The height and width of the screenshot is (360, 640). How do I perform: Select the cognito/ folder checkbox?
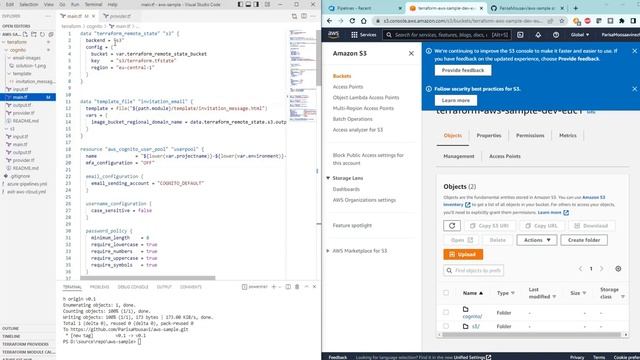(x=446, y=312)
